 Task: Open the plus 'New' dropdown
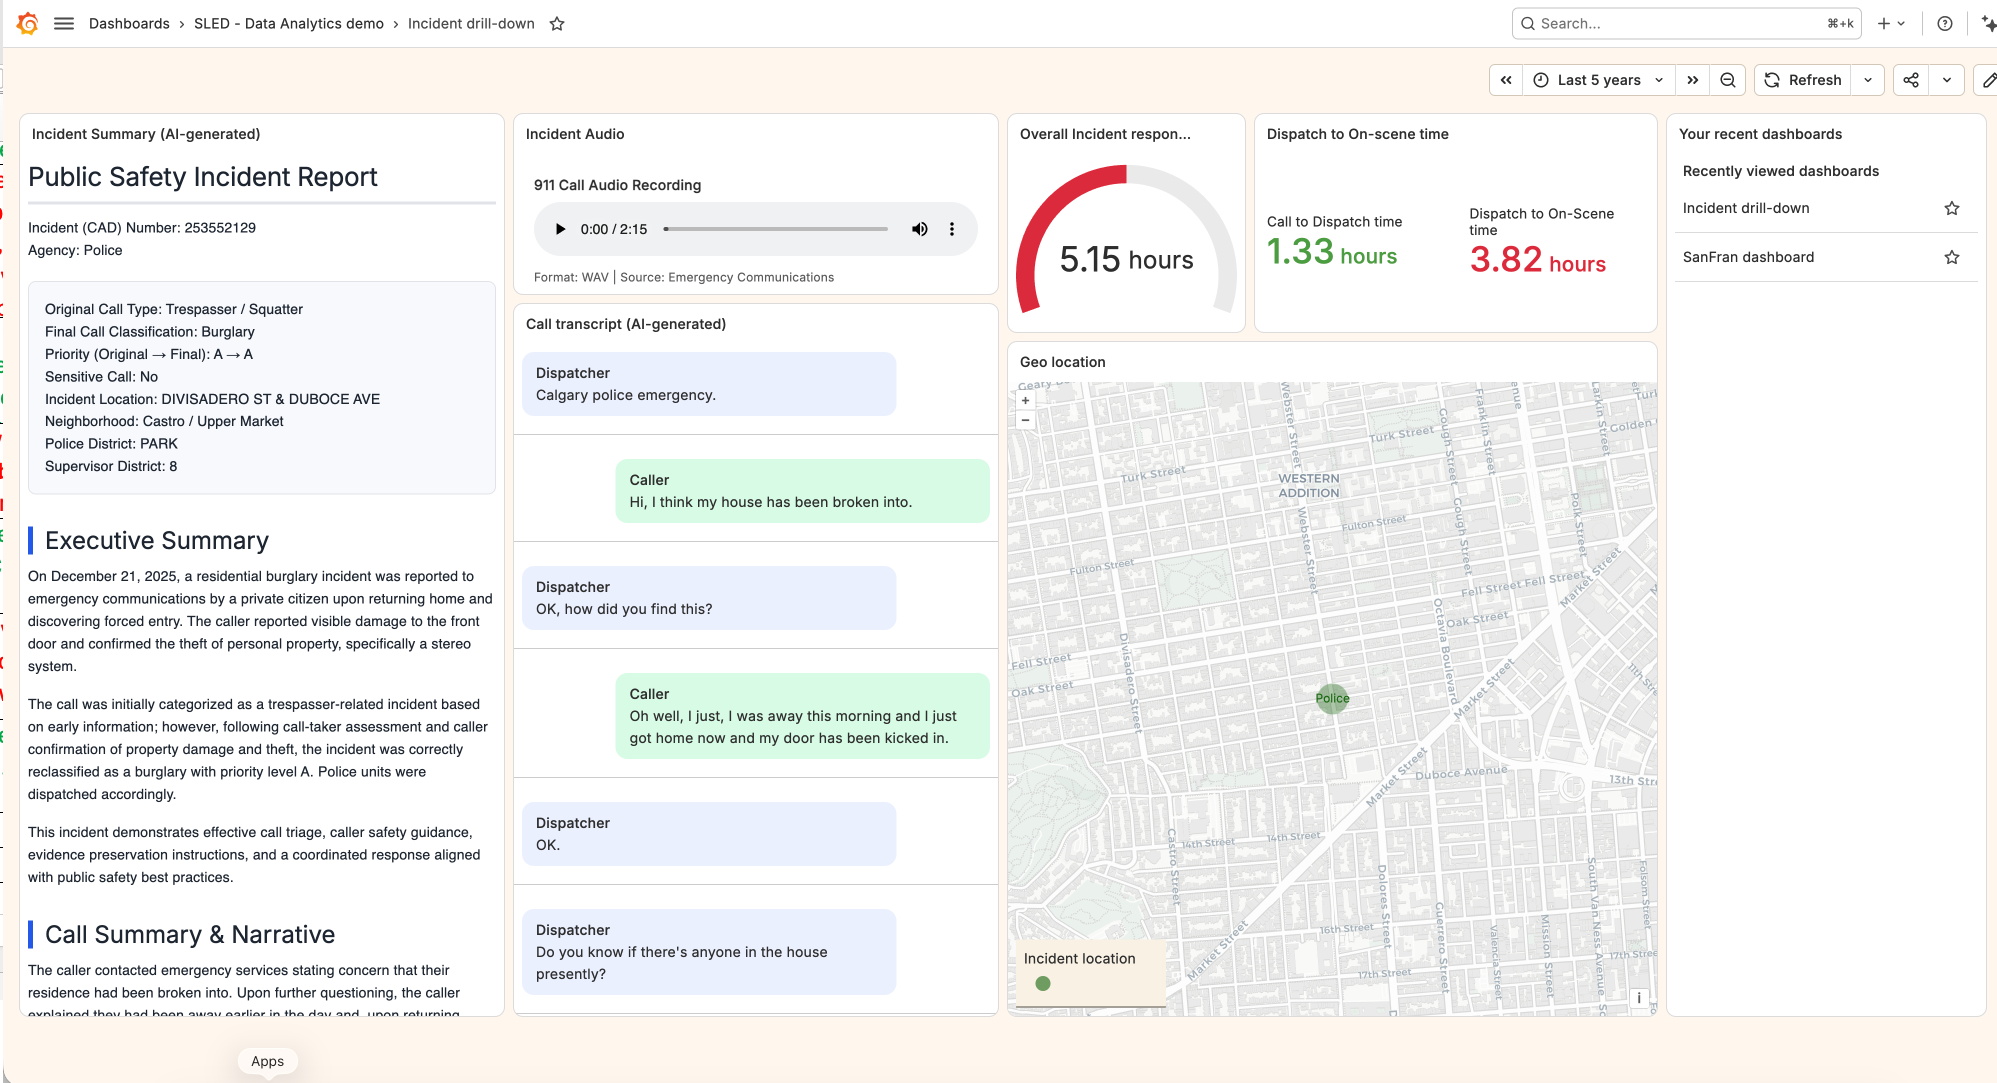coord(1891,23)
